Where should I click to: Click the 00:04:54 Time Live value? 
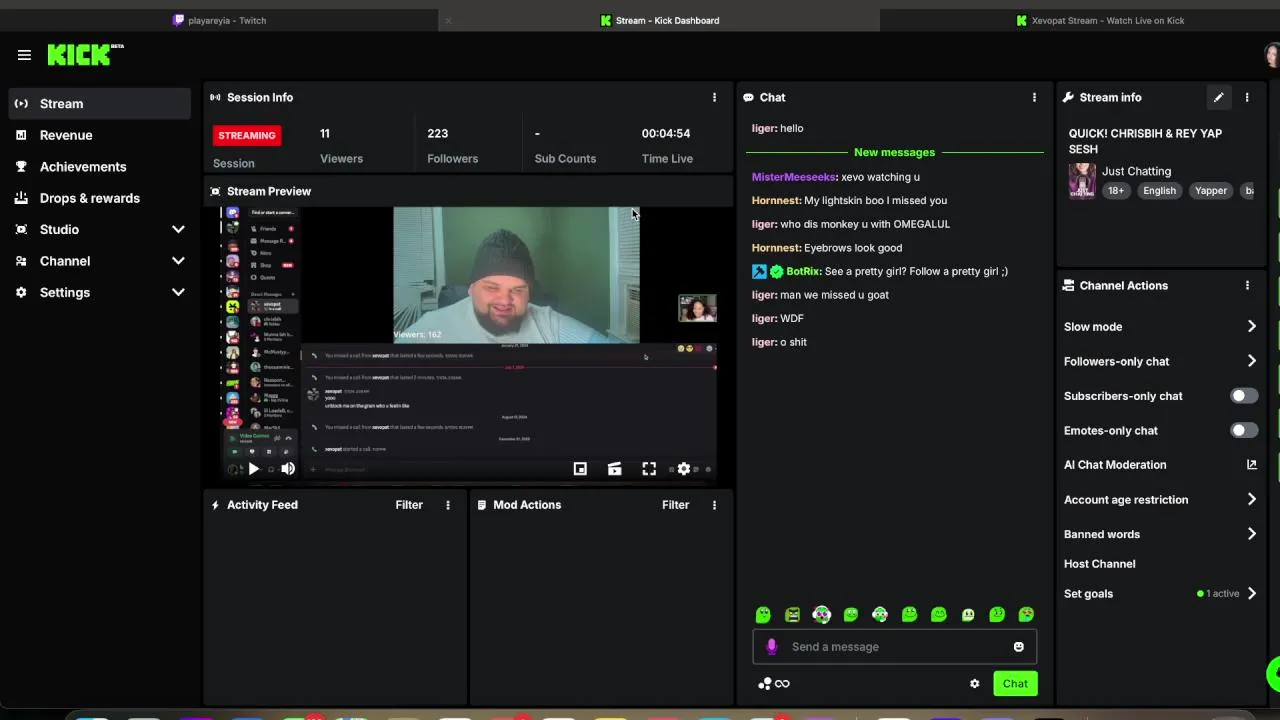coord(667,133)
